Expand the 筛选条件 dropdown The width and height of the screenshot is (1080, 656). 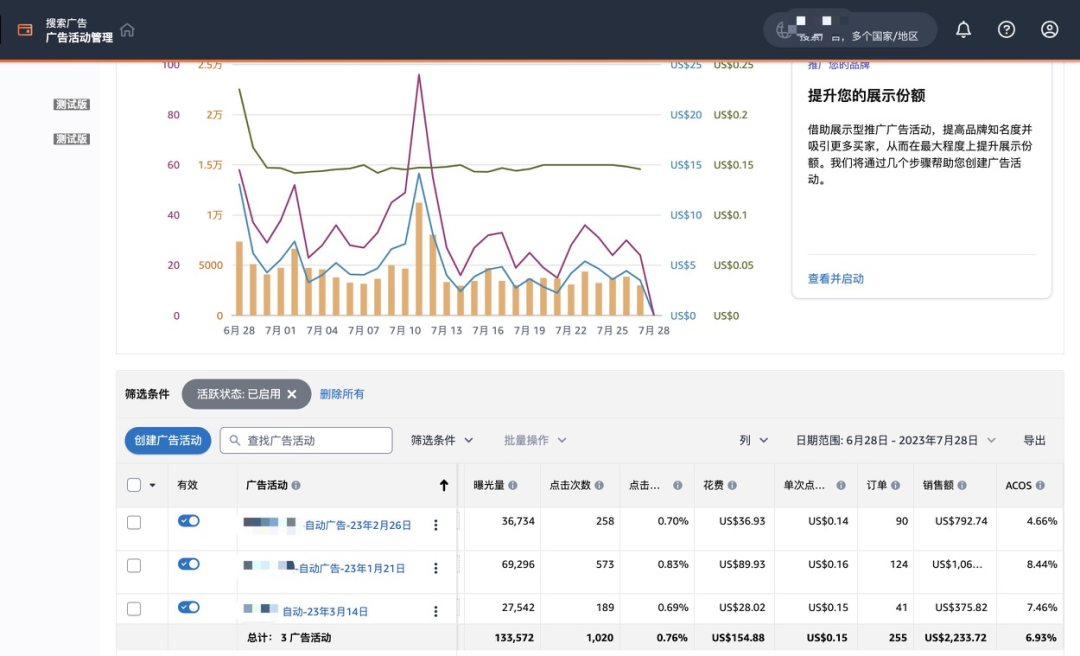pyautogui.click(x=442, y=440)
